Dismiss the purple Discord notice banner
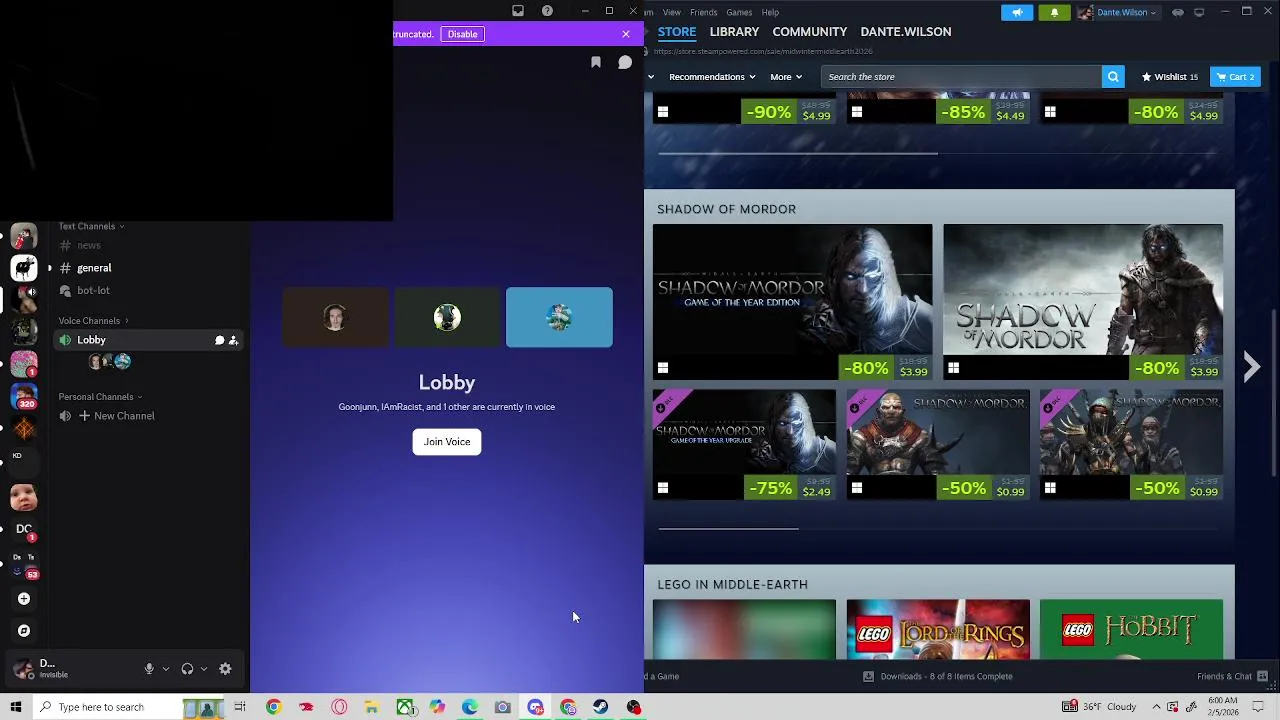Image resolution: width=1280 pixels, height=720 pixels. [x=626, y=34]
